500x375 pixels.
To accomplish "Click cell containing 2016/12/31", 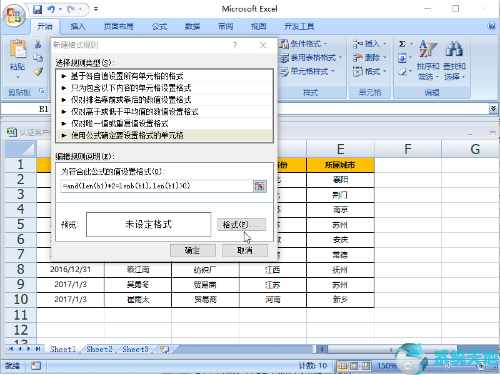I will (x=70, y=269).
